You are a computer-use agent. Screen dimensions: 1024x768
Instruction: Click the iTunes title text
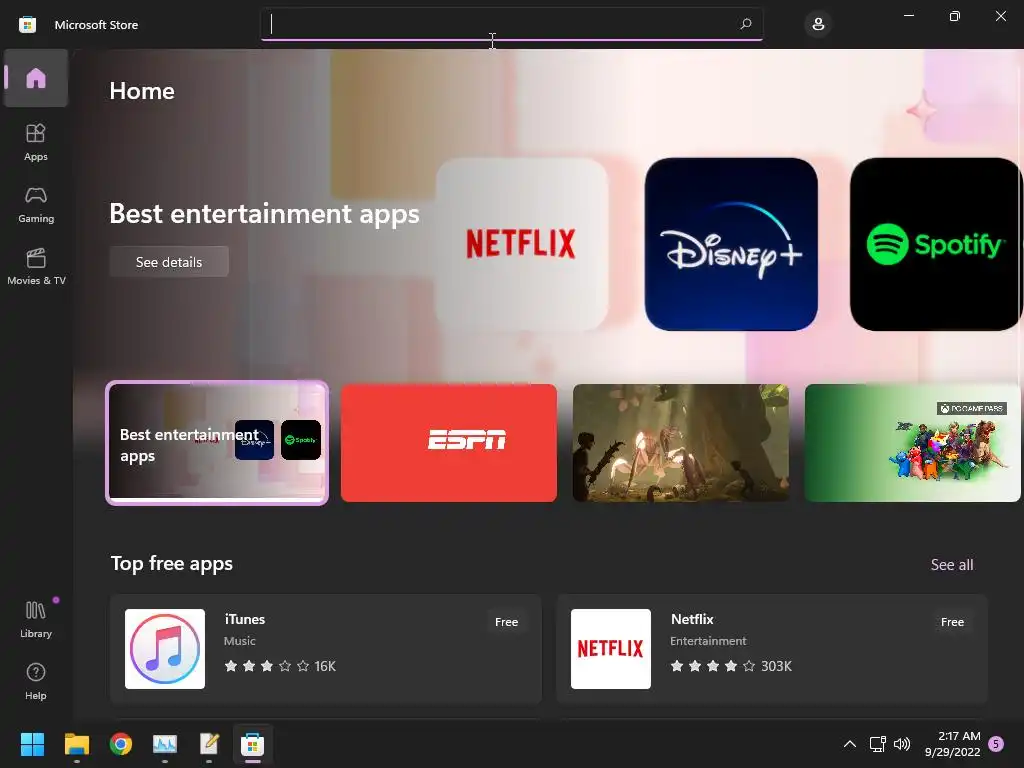coord(245,619)
